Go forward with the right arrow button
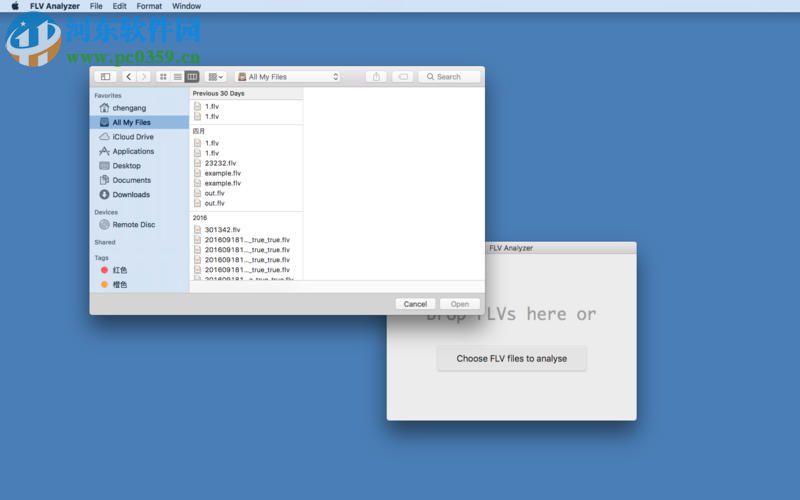 tap(143, 77)
